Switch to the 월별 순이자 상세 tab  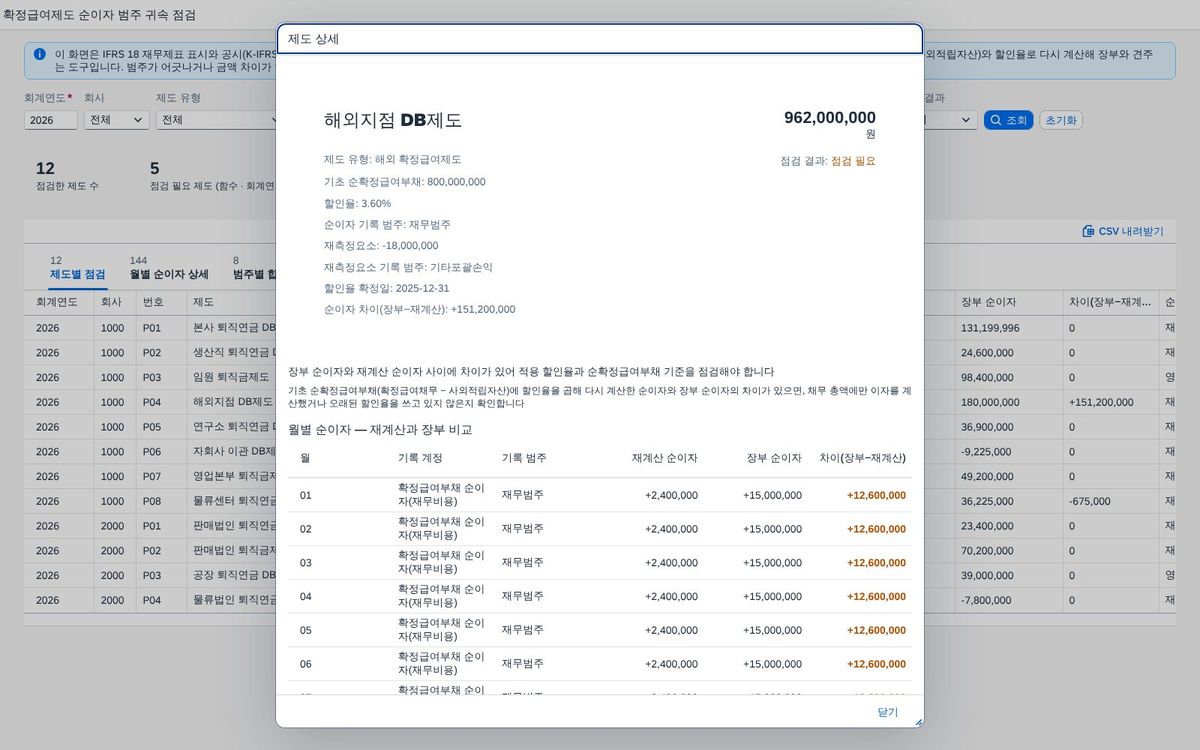click(x=169, y=267)
